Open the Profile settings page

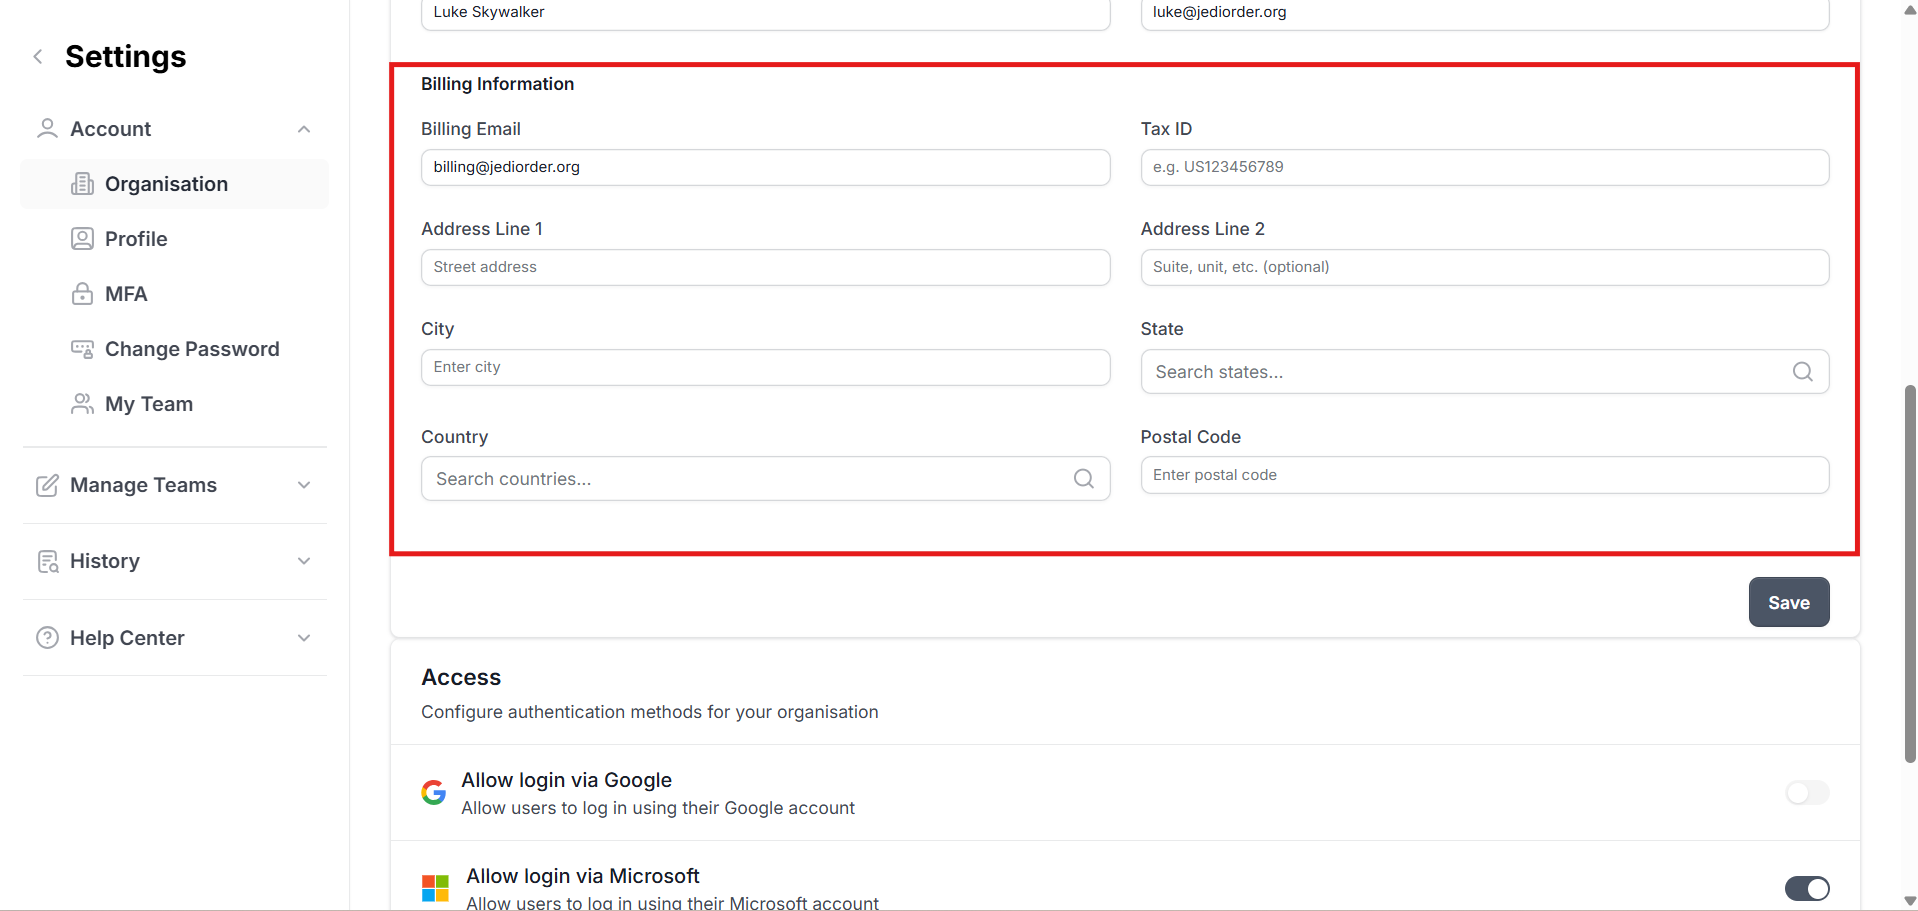click(x=136, y=239)
